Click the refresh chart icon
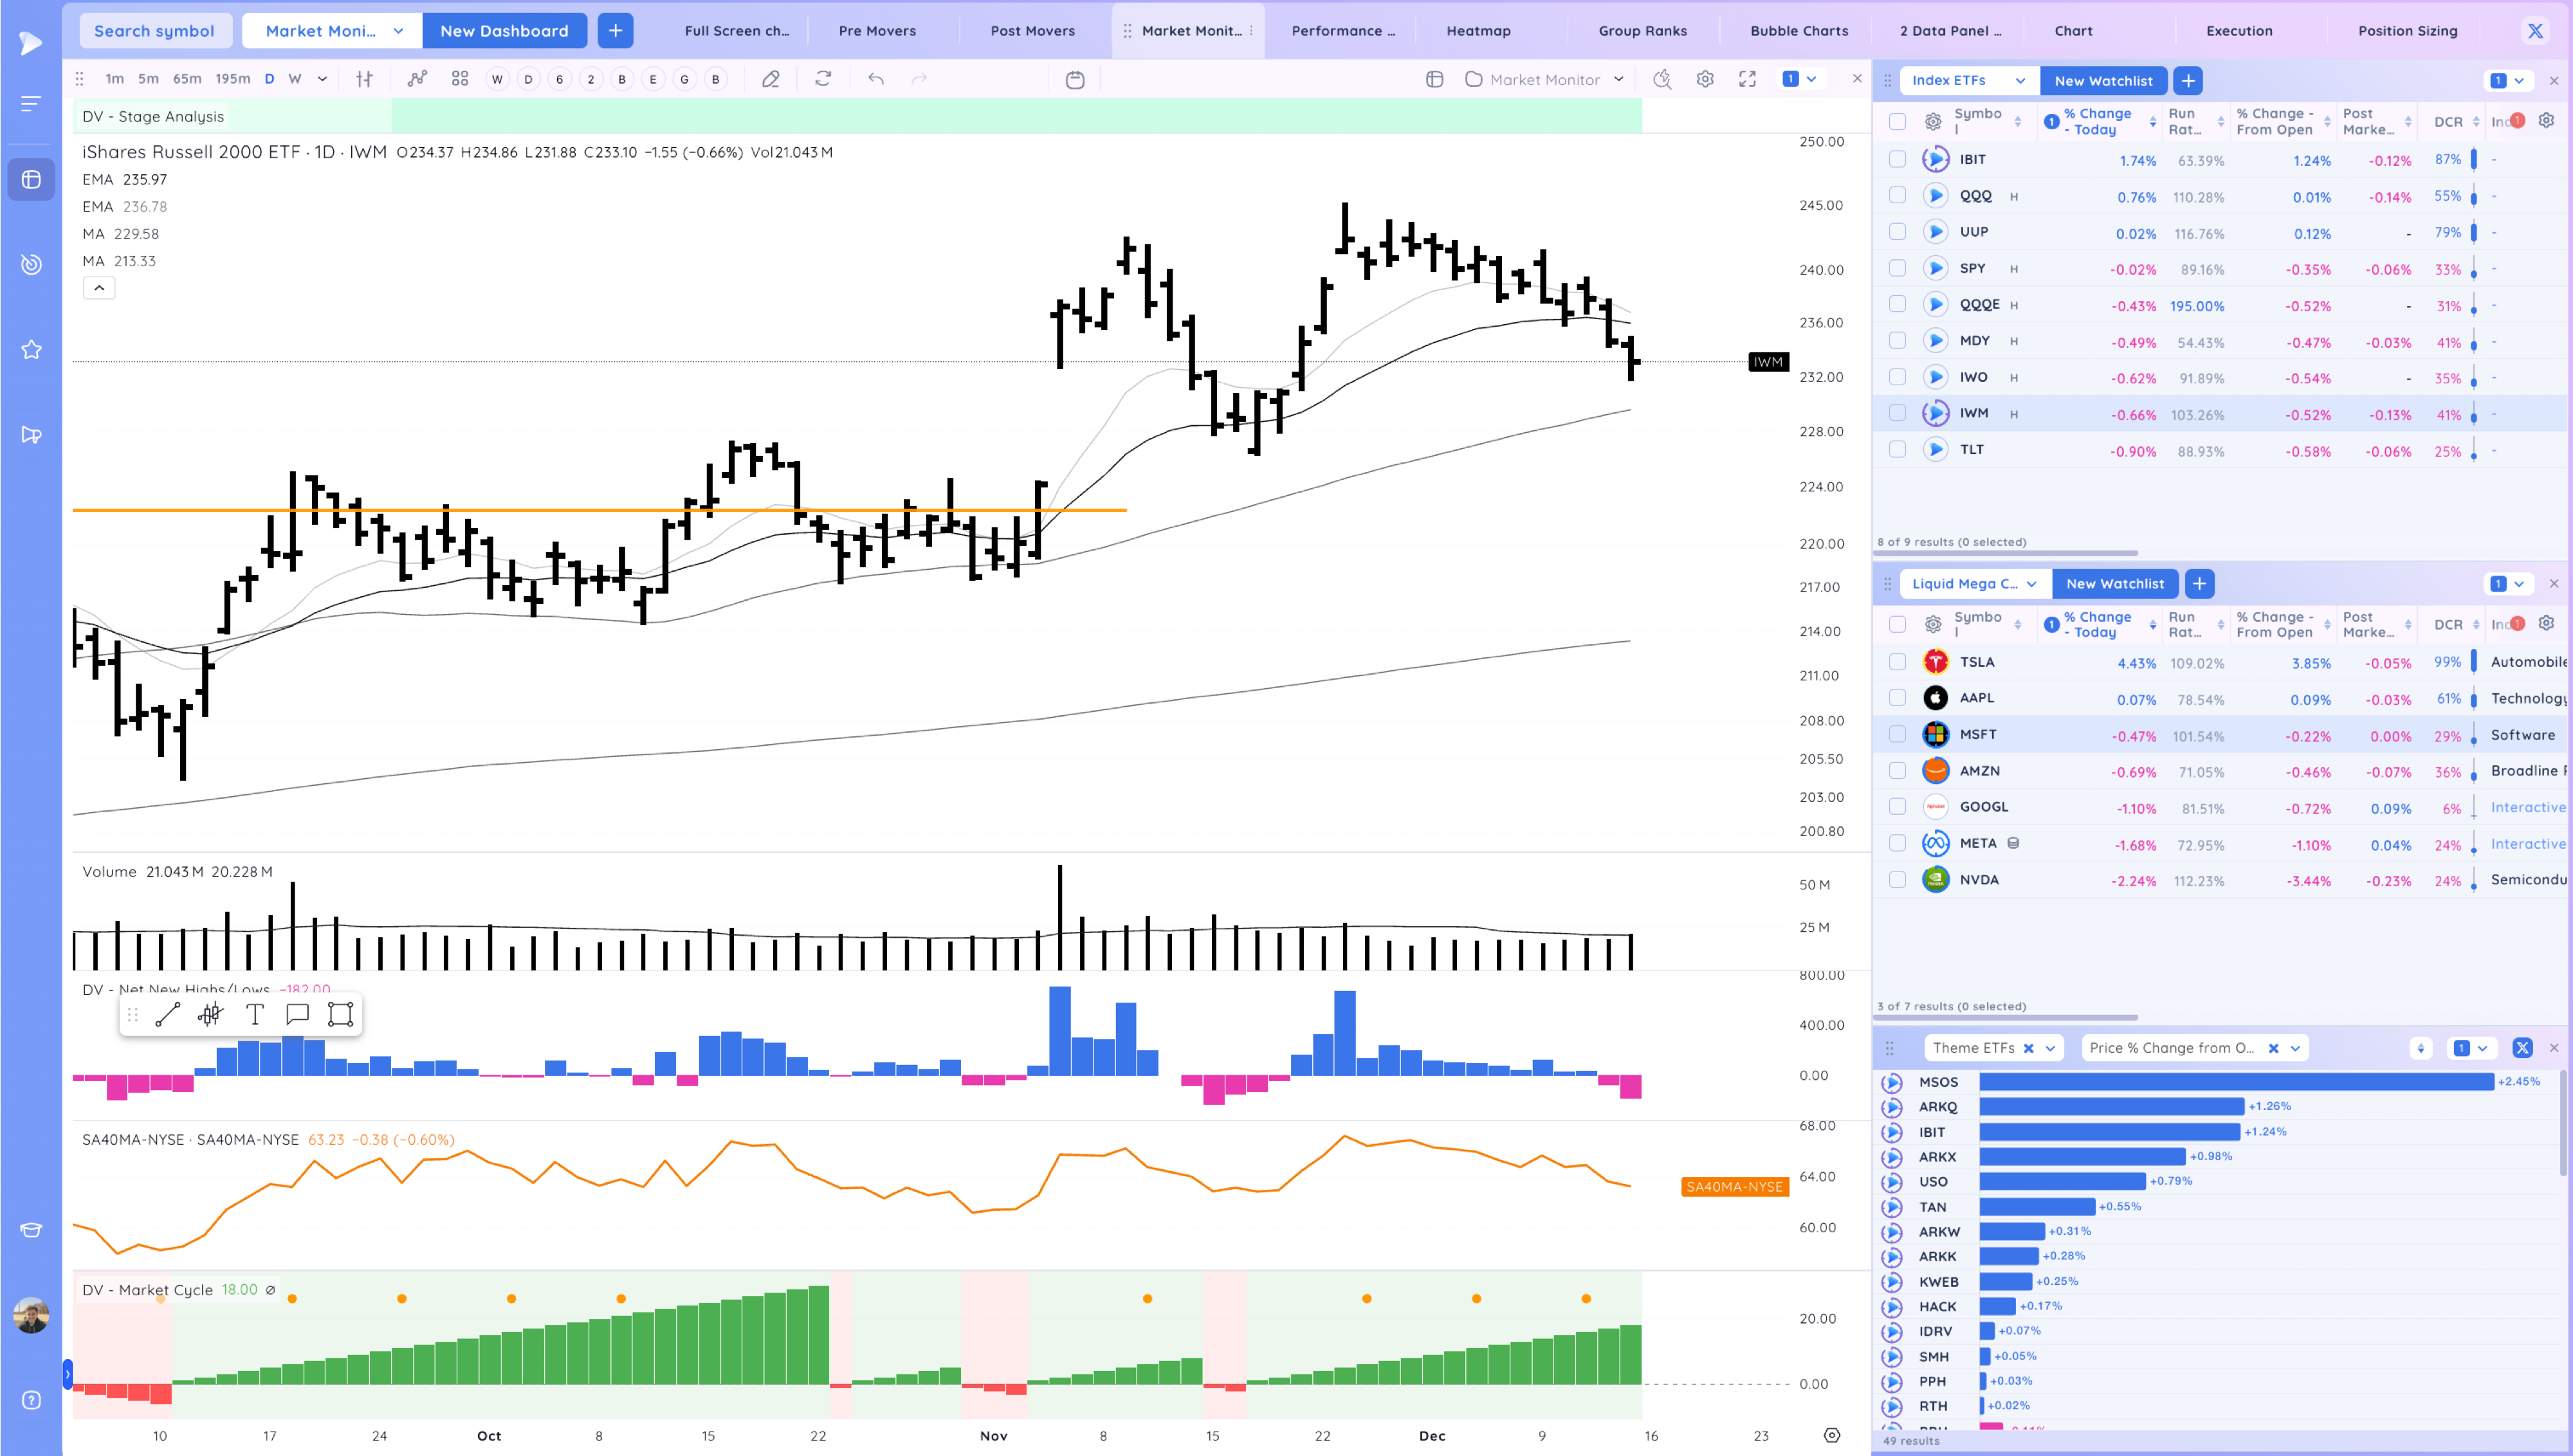Viewport: 2573px width, 1456px height. [823, 79]
